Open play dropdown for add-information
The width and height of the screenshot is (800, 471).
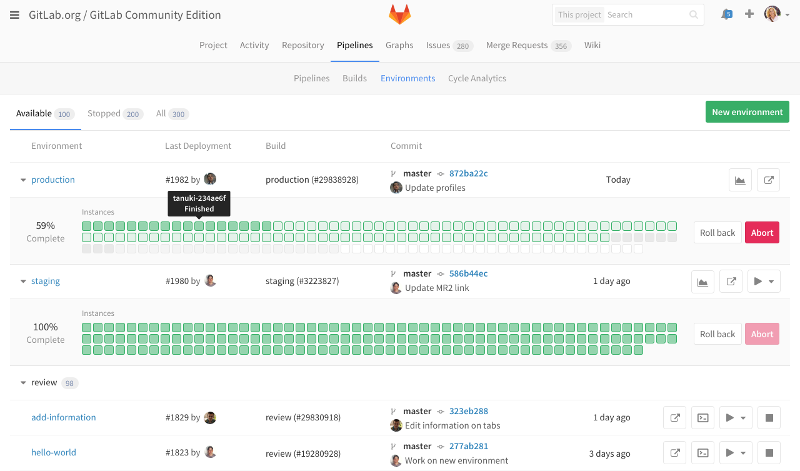pos(735,417)
